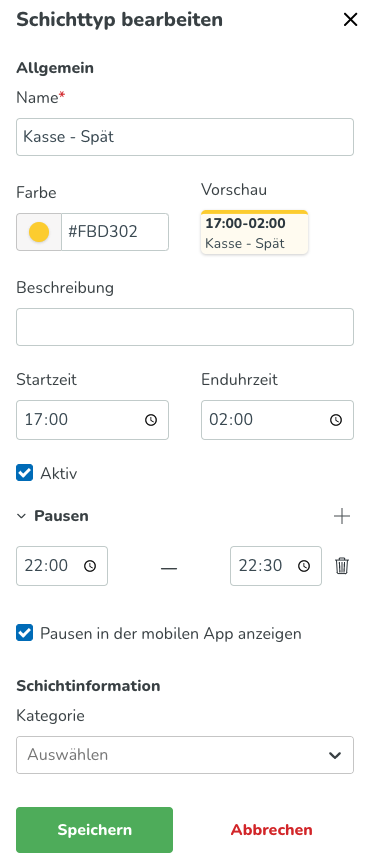
Task: Click the empty Beschreibung field
Action: (185, 327)
